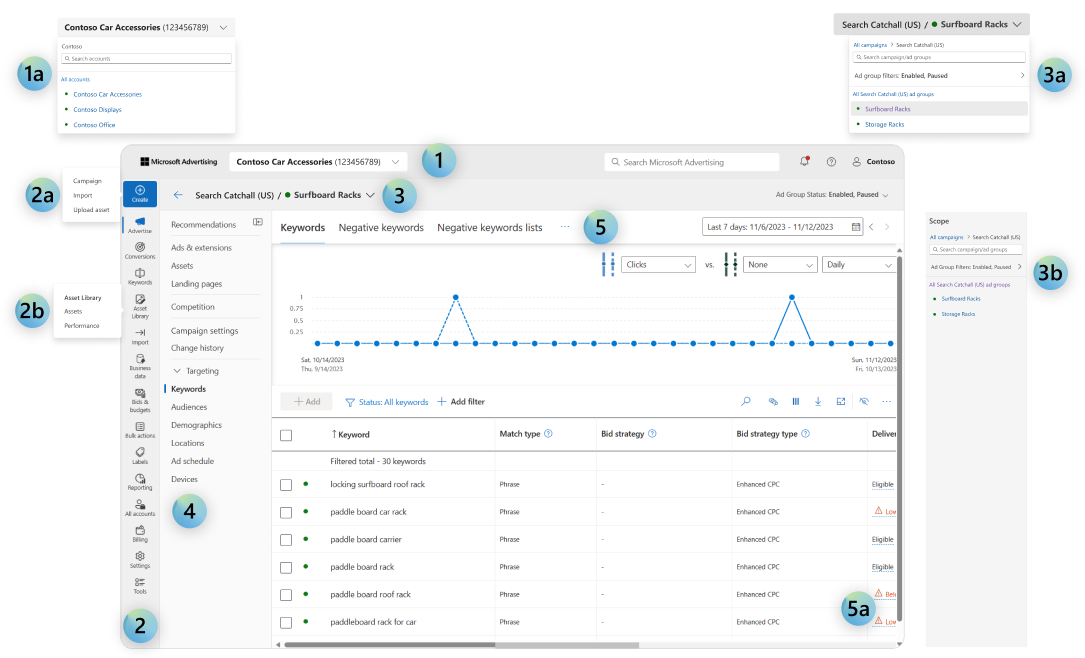Click the Search Microsoft Advertising field
The width and height of the screenshot is (1085, 658).
[x=692, y=162]
